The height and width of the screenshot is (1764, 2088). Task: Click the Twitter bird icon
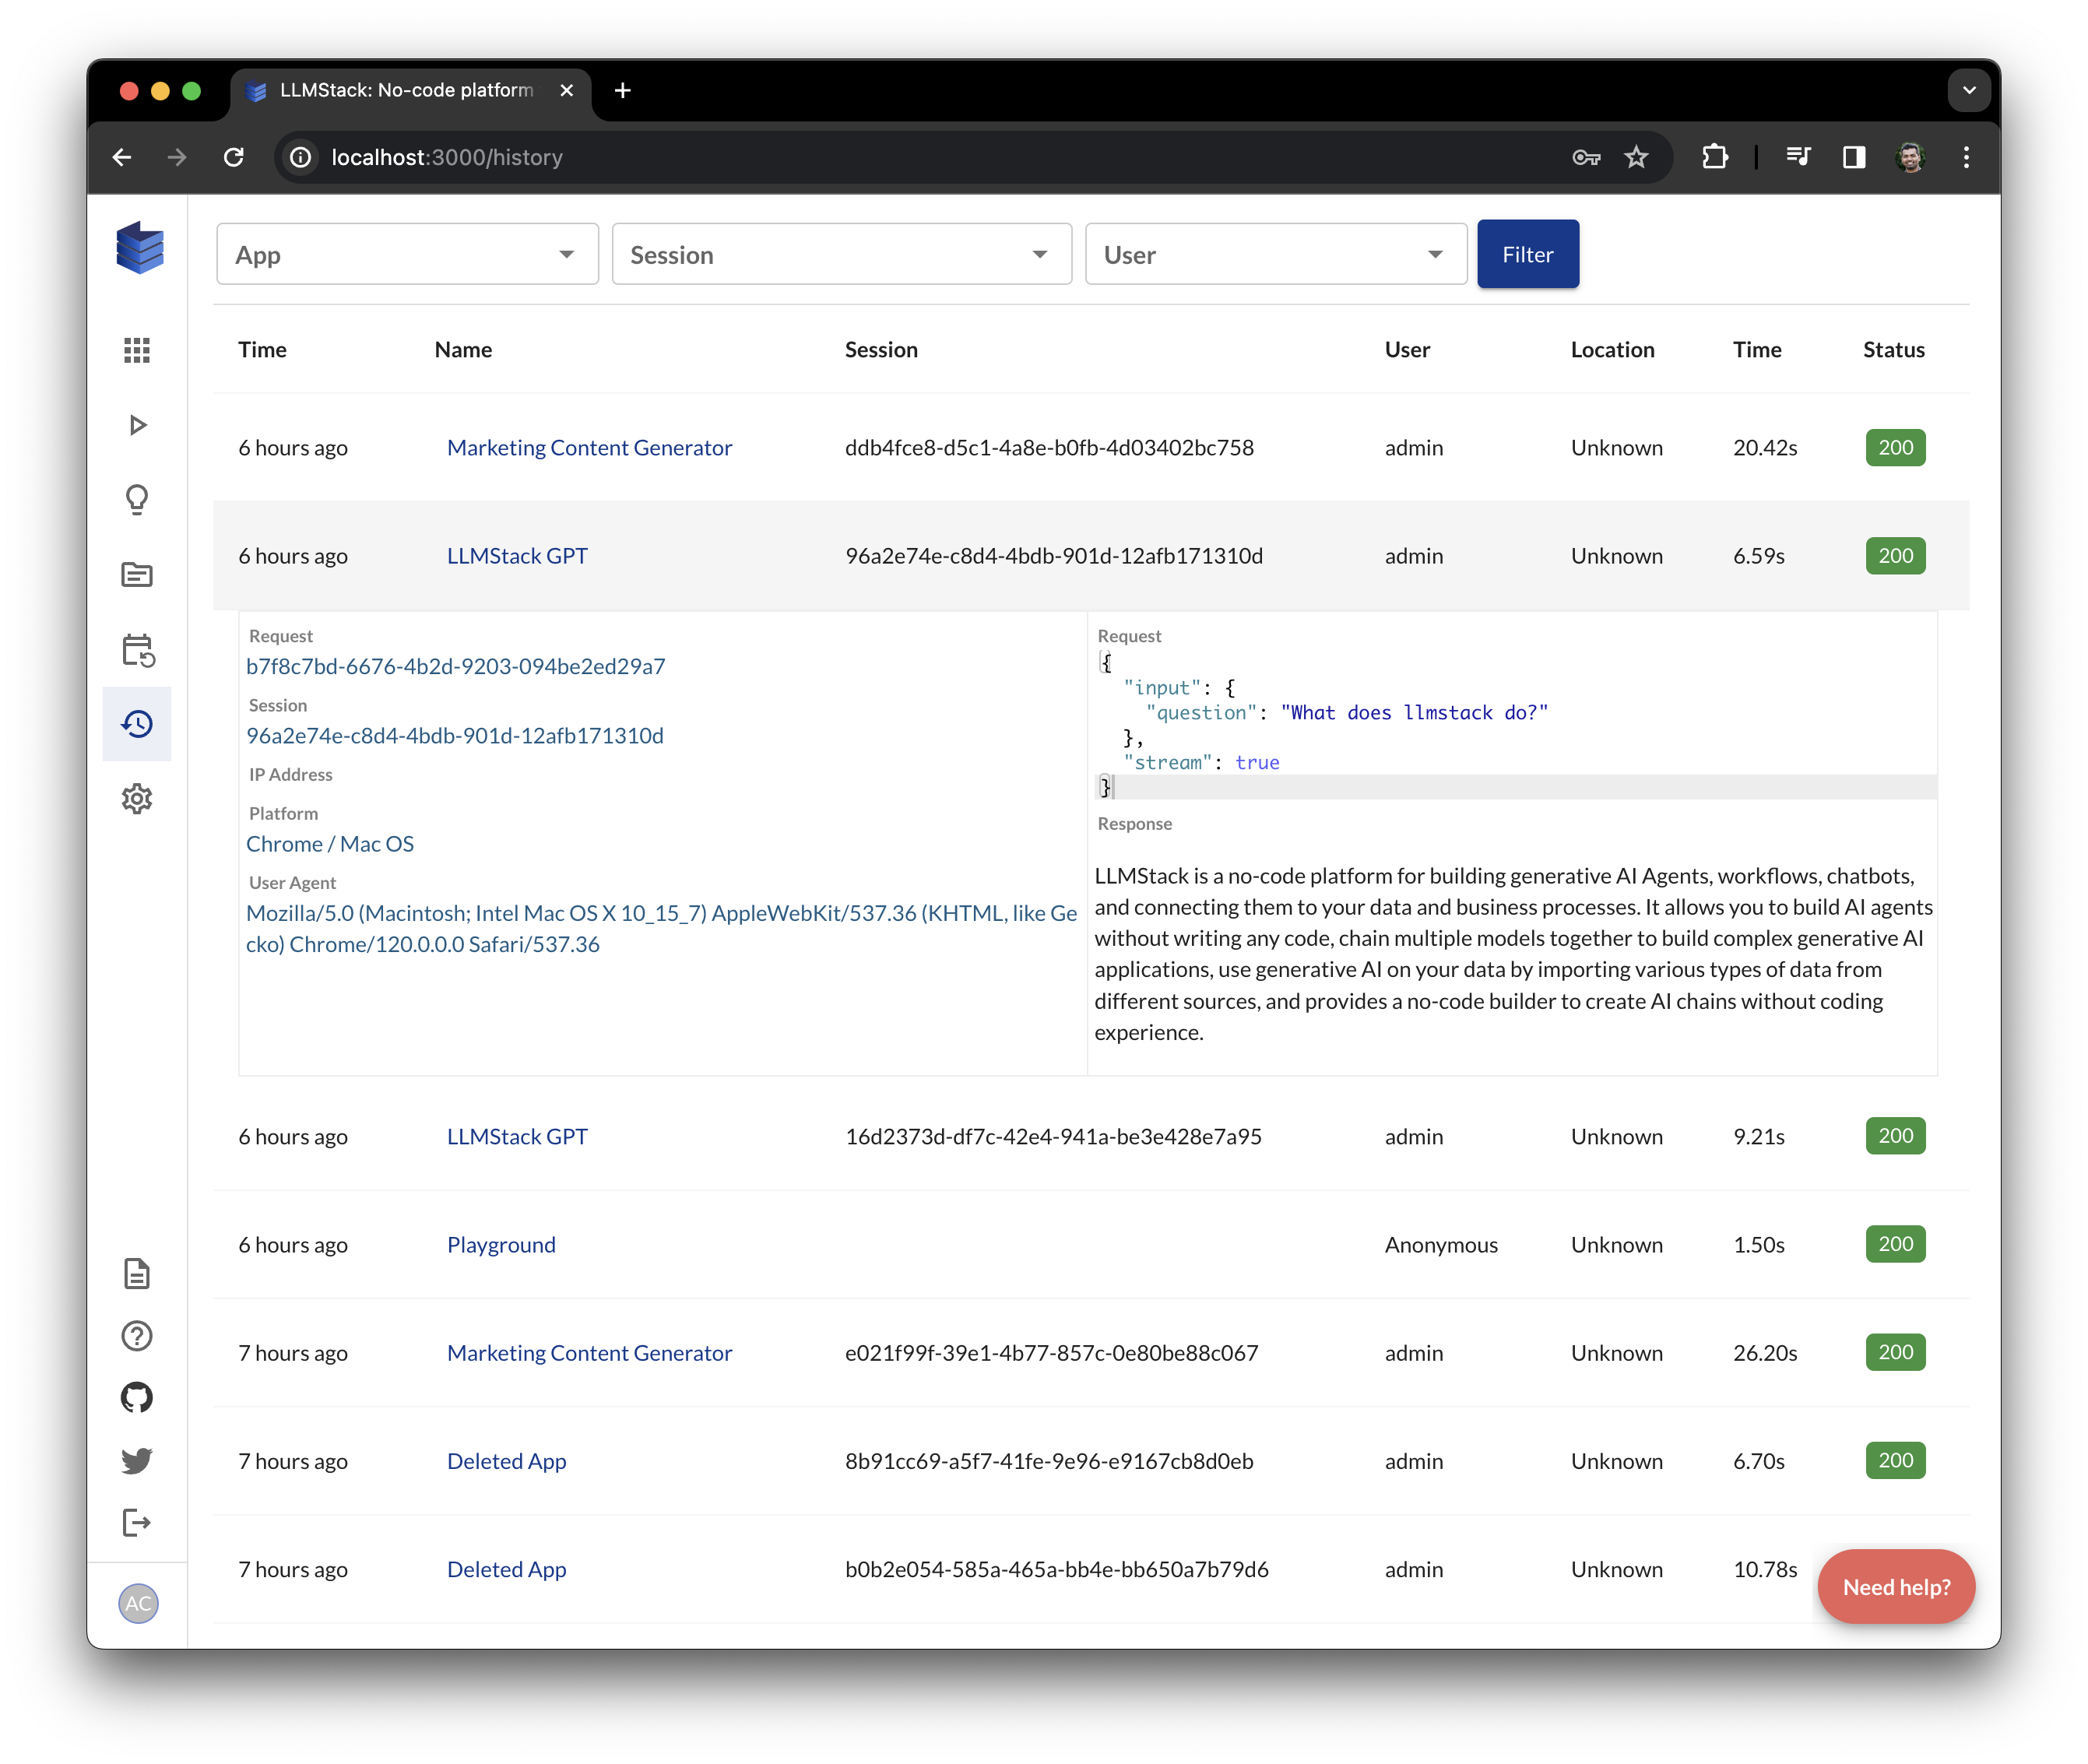[137, 1460]
